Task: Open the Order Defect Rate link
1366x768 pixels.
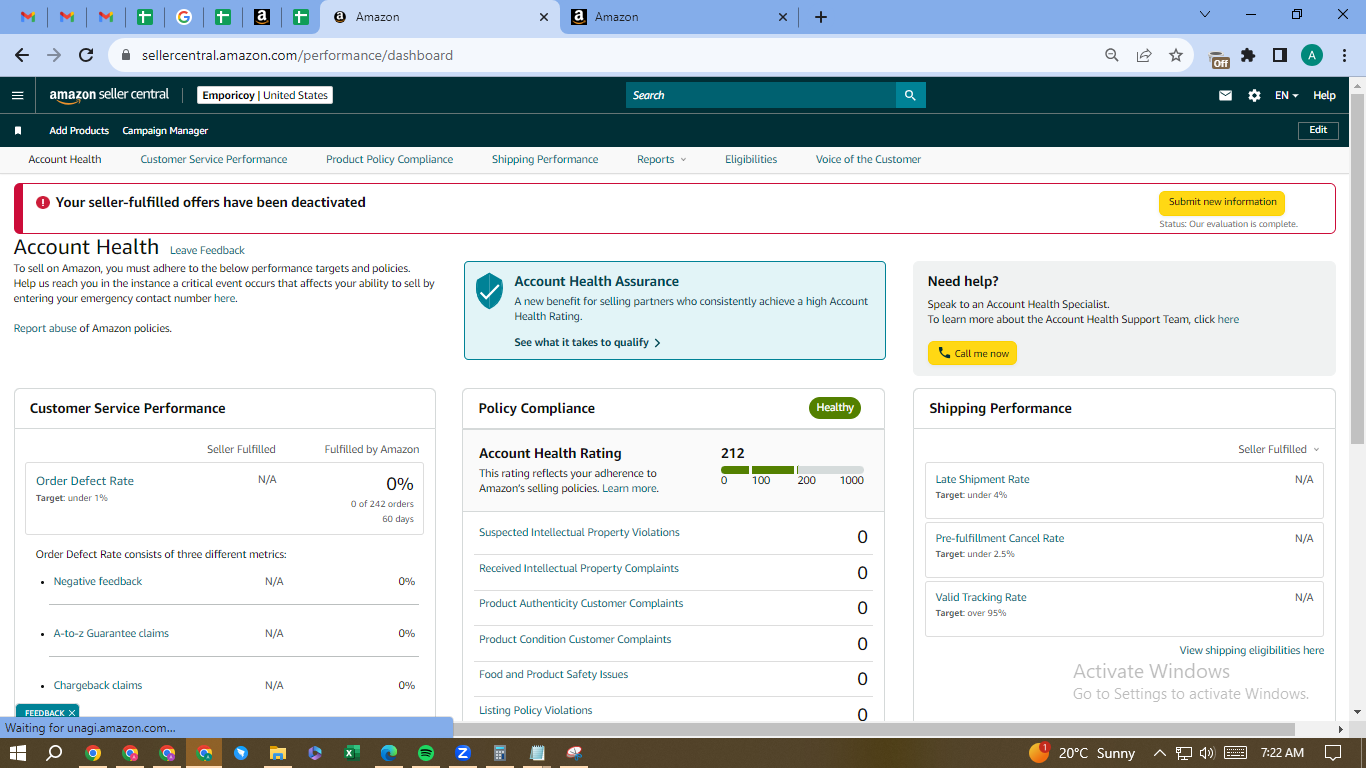Action: 85,481
